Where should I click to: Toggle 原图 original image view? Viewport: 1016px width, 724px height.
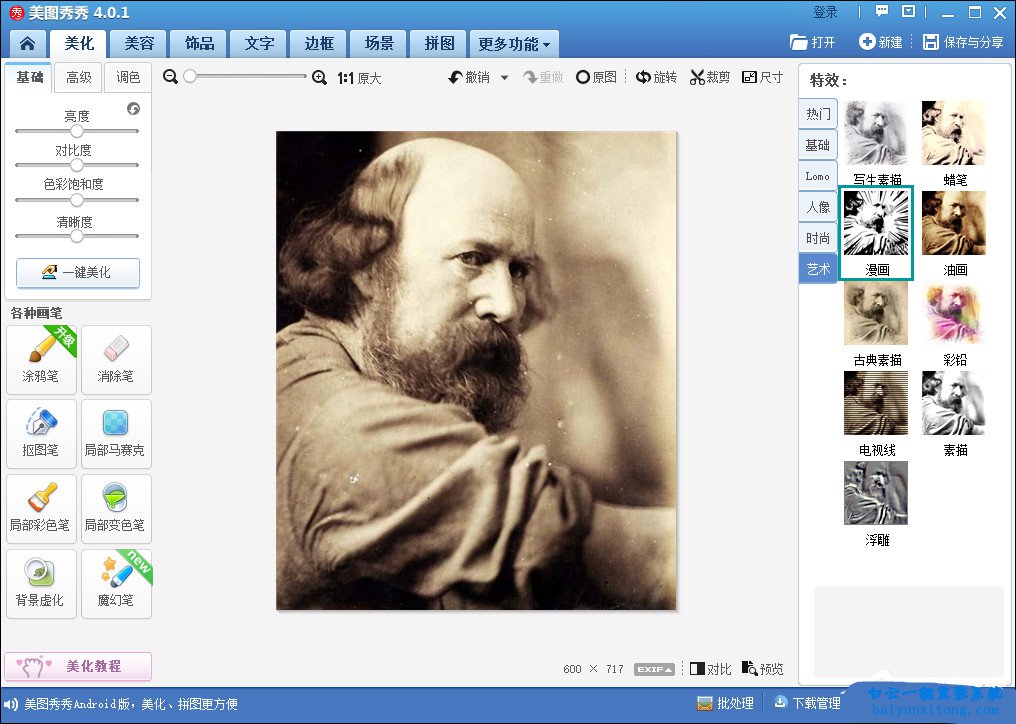pos(596,78)
